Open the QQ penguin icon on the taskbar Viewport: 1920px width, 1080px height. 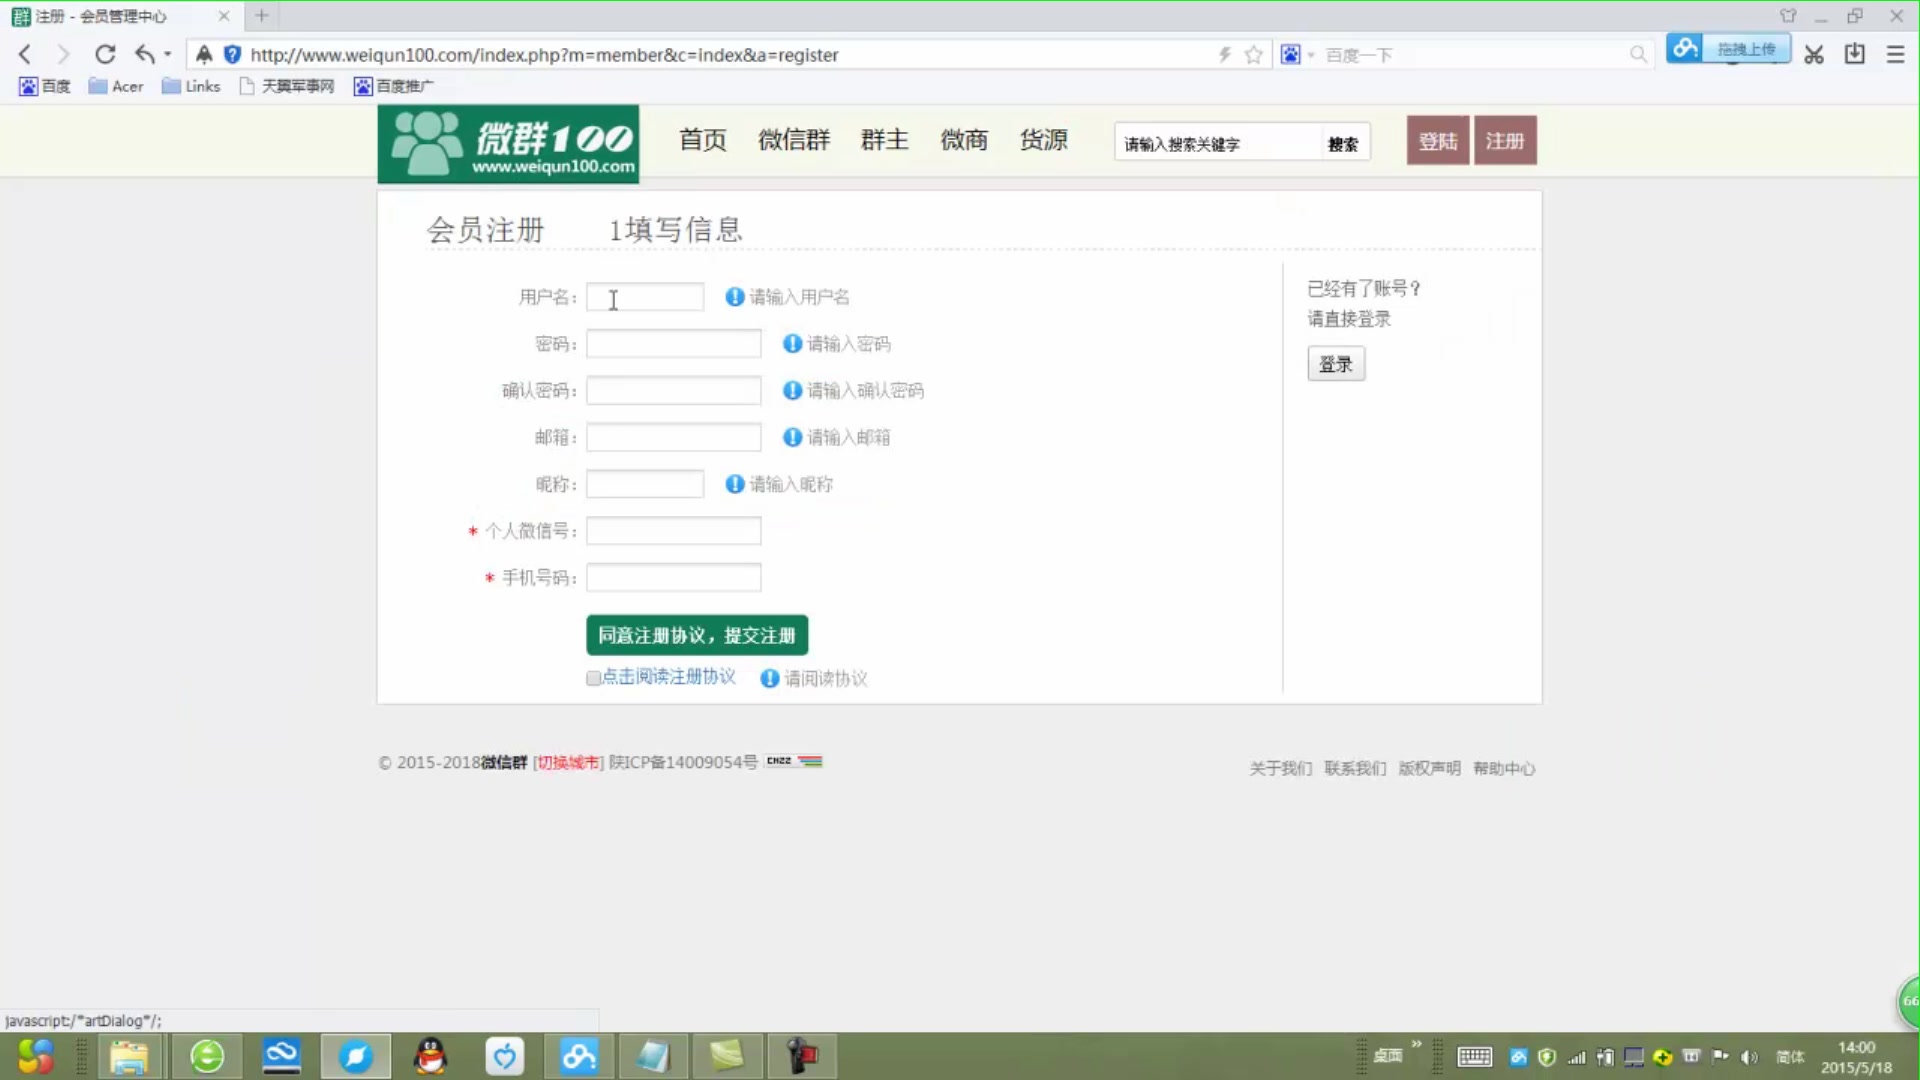(x=429, y=1056)
